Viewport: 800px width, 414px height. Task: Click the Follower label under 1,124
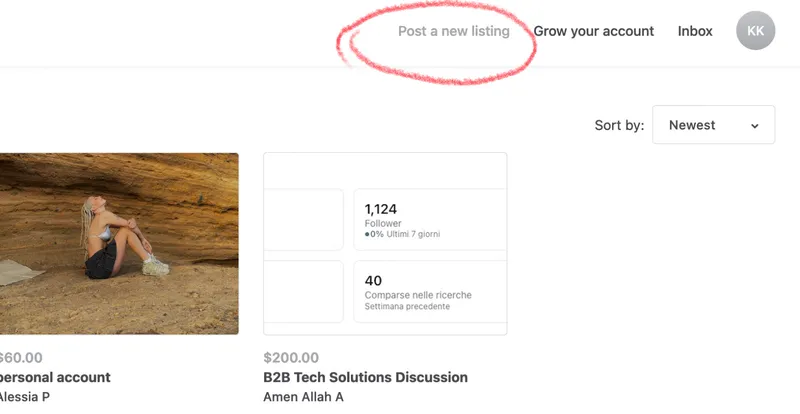pos(383,223)
